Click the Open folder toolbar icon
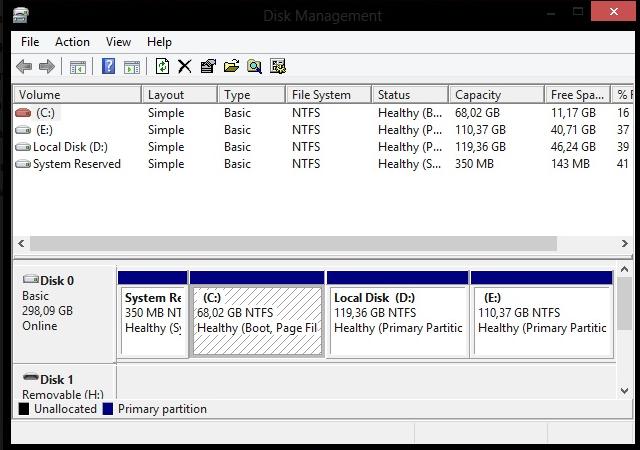This screenshot has width=640, height=450. (x=231, y=66)
